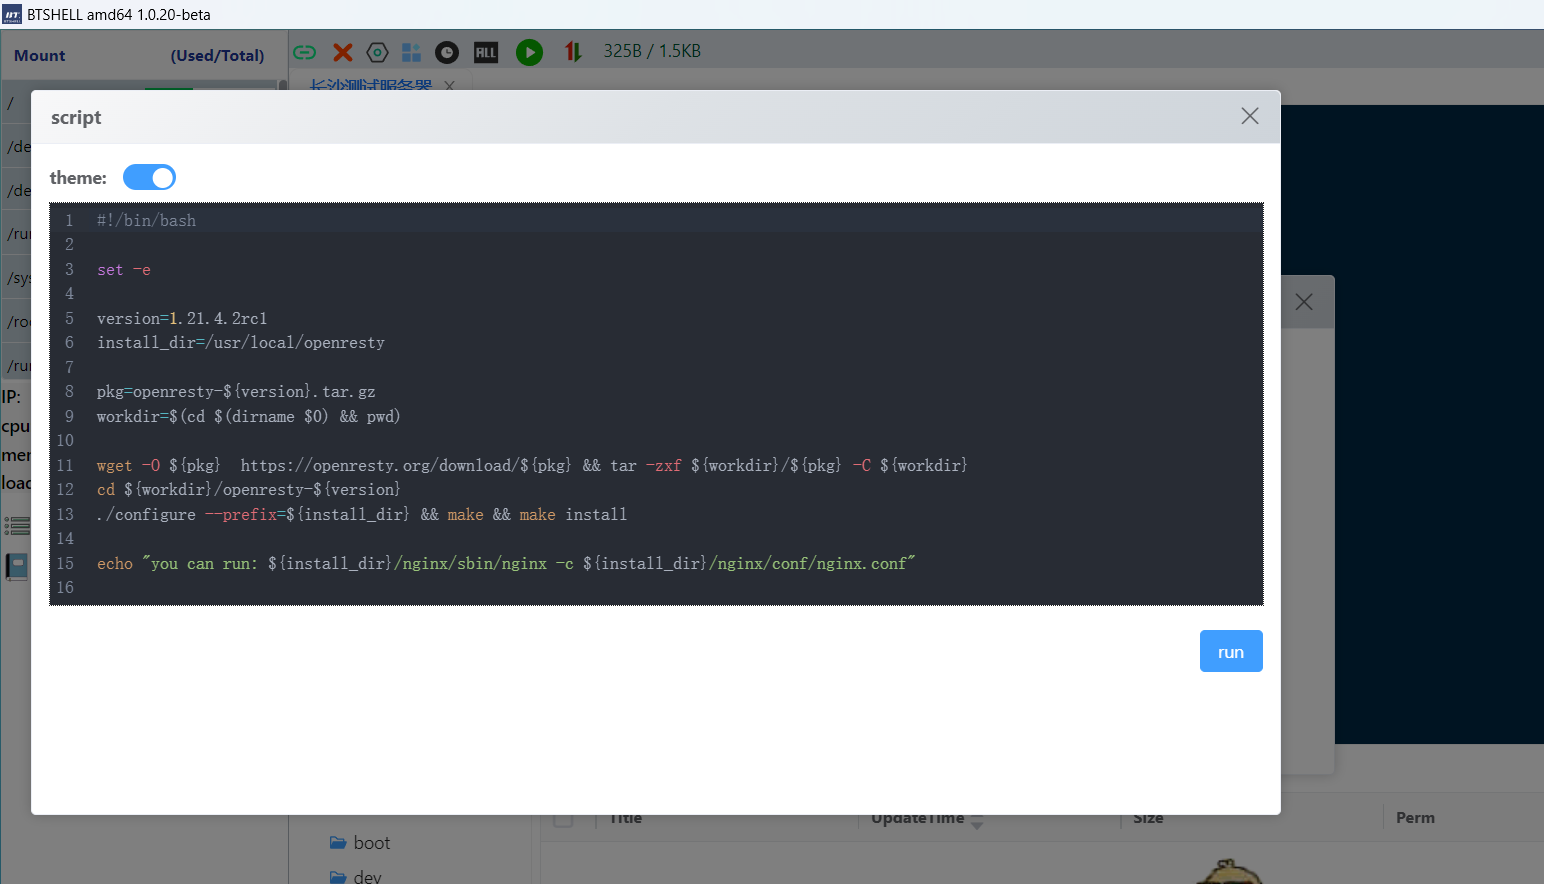Click the list icon in left sidebar
The width and height of the screenshot is (1544, 884).
point(17,525)
